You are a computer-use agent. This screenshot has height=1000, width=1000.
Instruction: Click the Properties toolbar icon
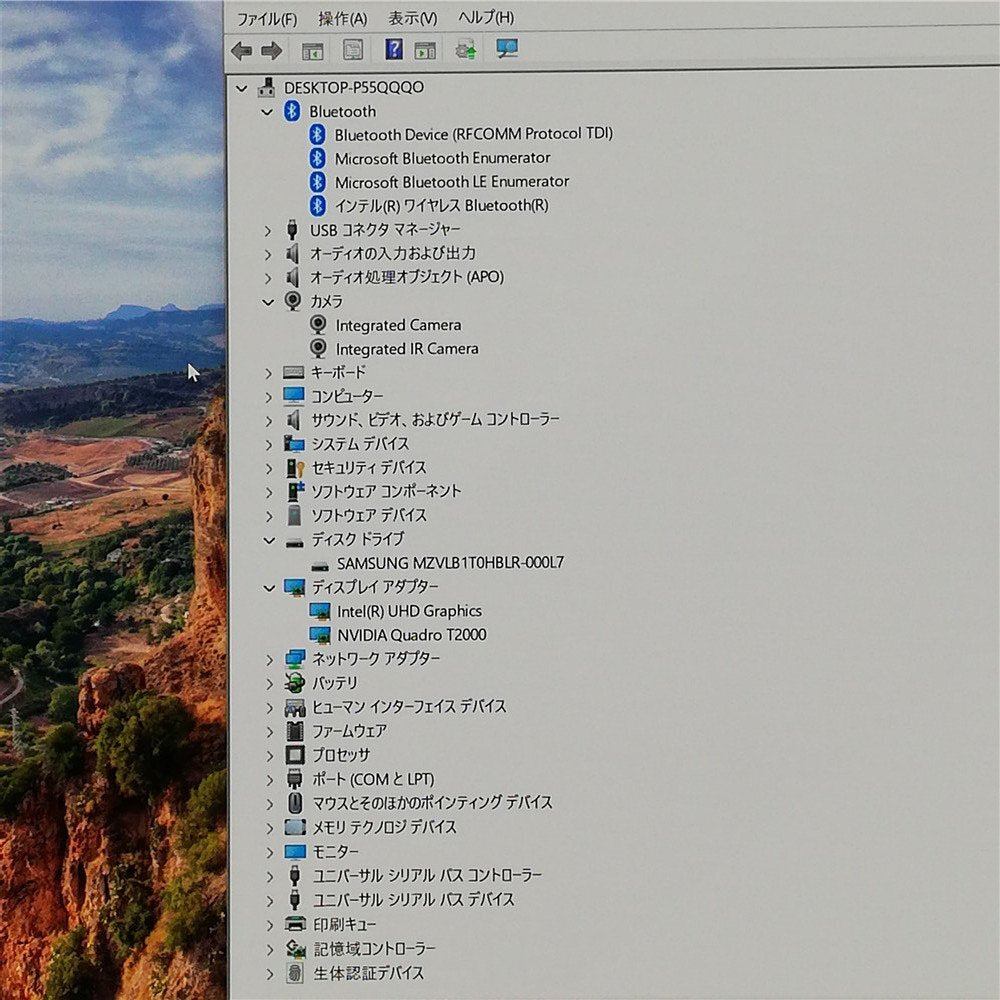(x=353, y=50)
